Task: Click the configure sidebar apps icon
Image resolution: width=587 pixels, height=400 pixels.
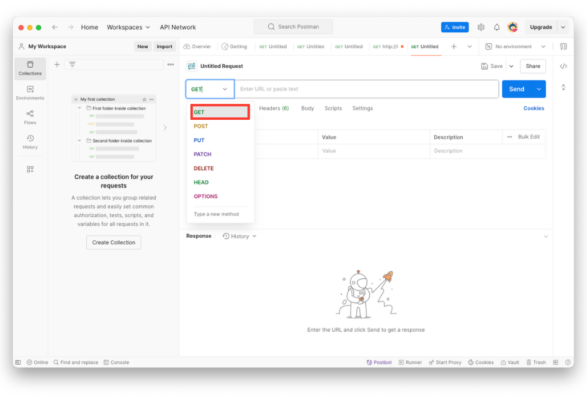Action: [x=30, y=169]
